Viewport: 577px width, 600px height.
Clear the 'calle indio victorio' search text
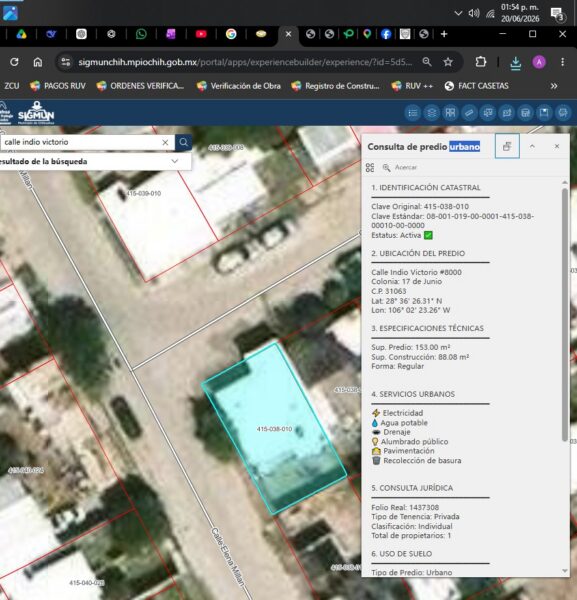(x=165, y=142)
